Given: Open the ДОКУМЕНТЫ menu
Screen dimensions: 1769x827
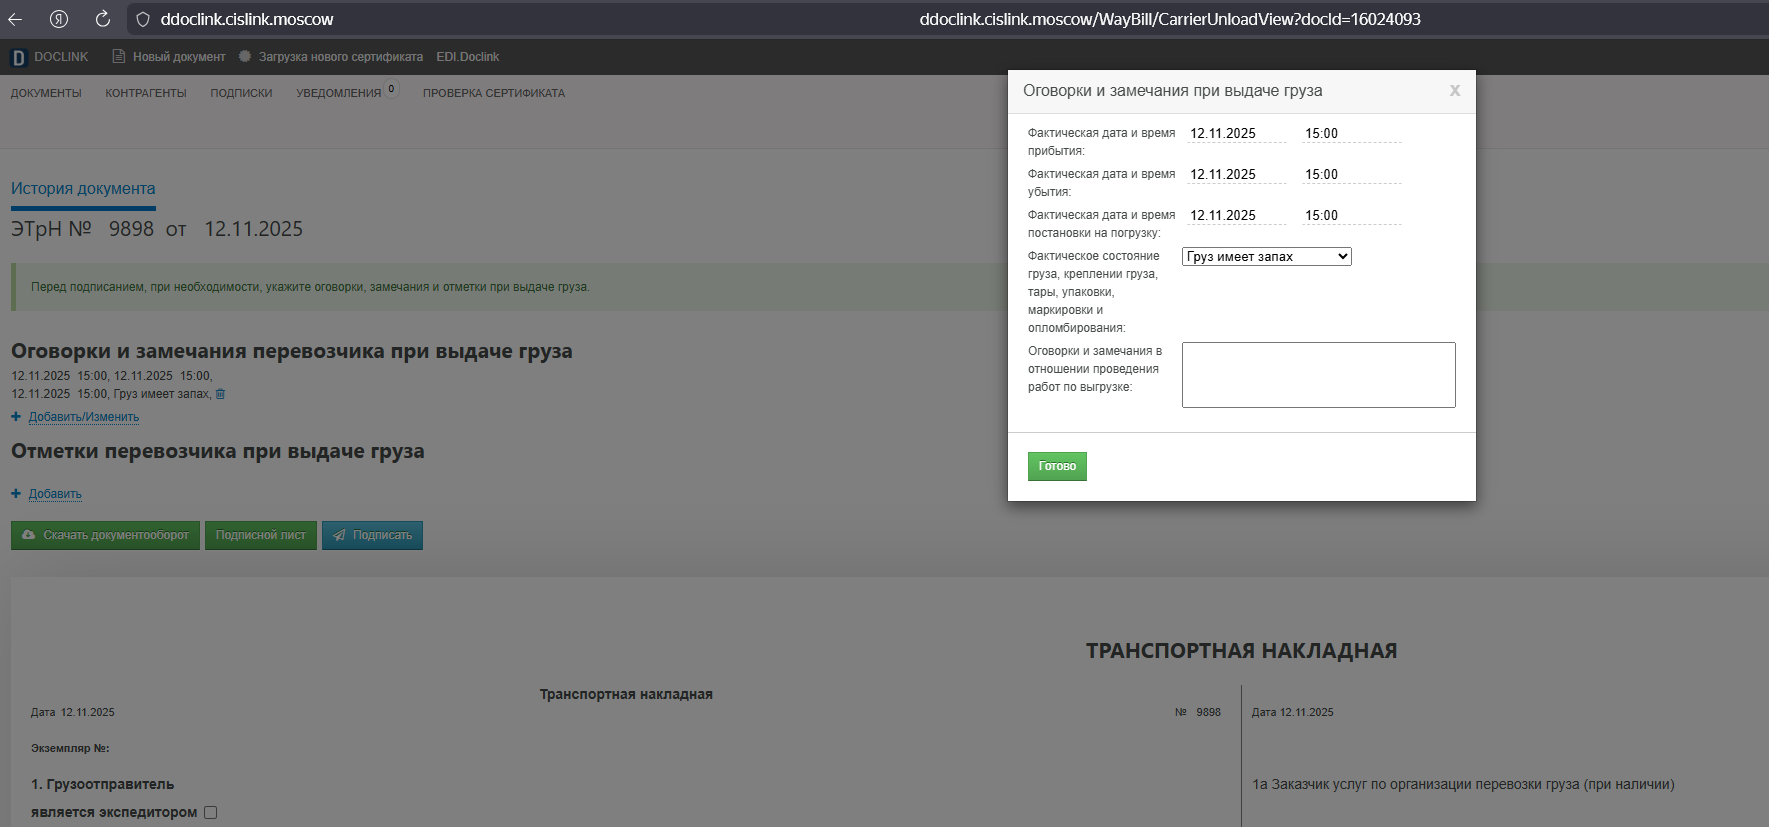Looking at the screenshot, I should (x=46, y=93).
